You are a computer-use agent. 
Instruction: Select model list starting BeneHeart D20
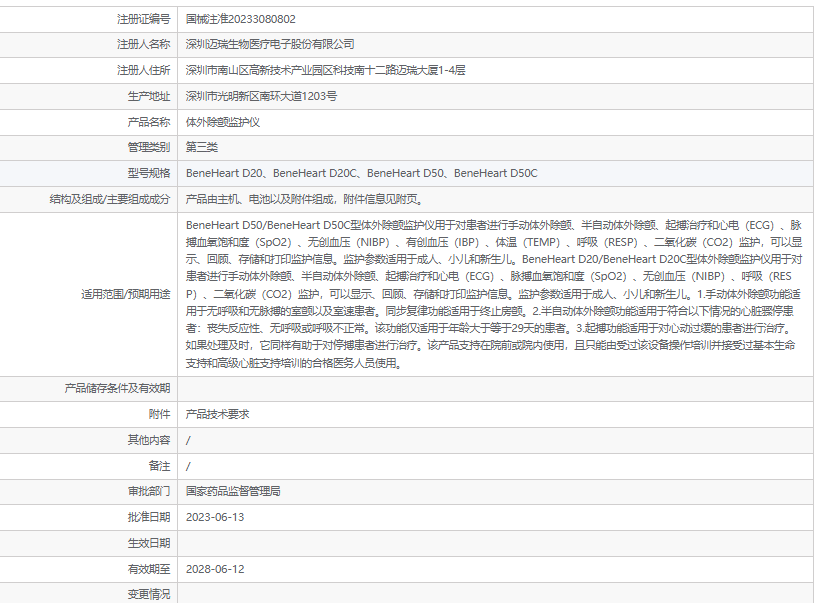pyautogui.click(x=361, y=173)
